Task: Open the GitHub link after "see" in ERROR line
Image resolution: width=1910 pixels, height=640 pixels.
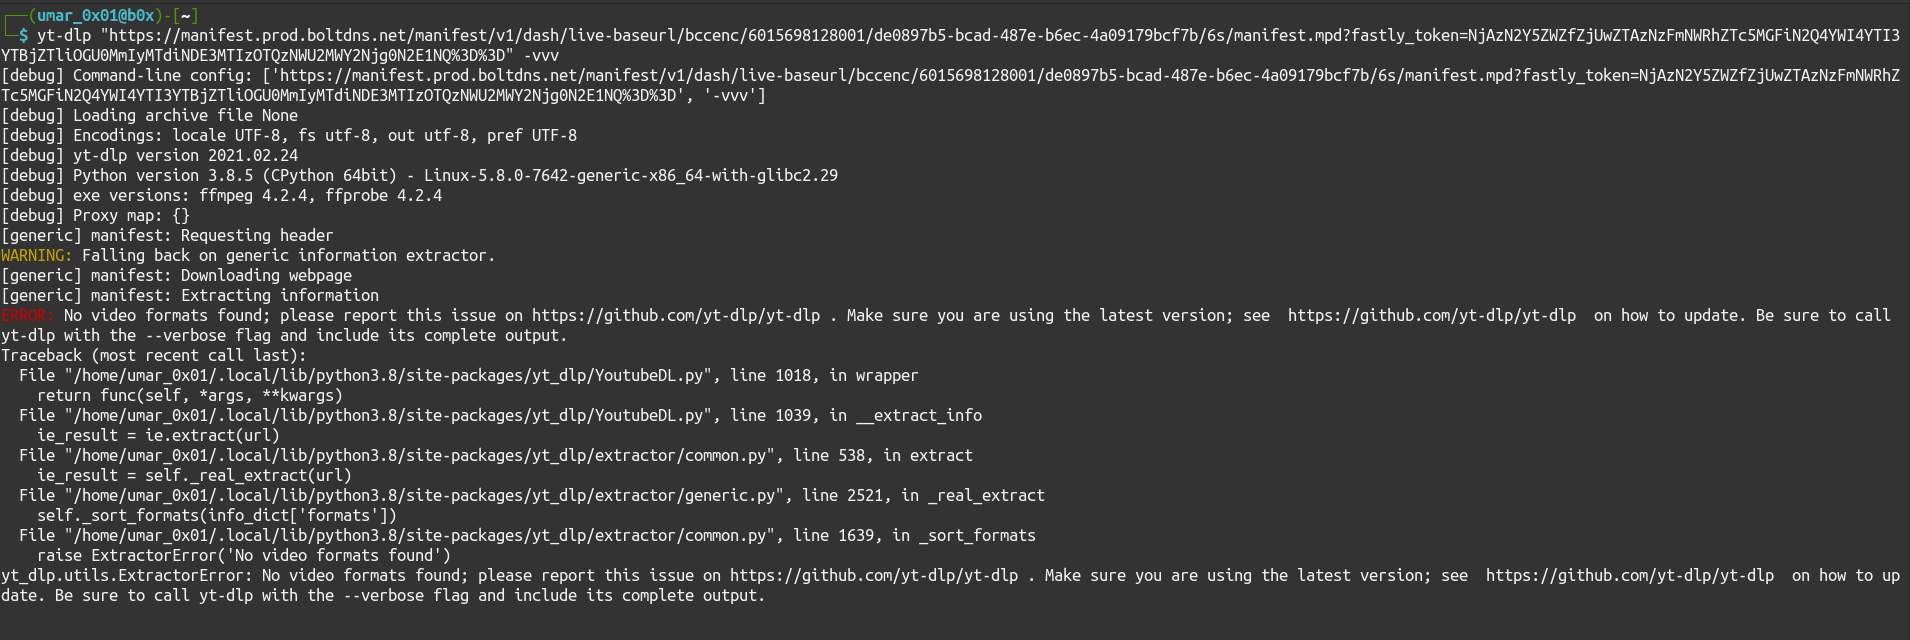Action: pos(1431,316)
